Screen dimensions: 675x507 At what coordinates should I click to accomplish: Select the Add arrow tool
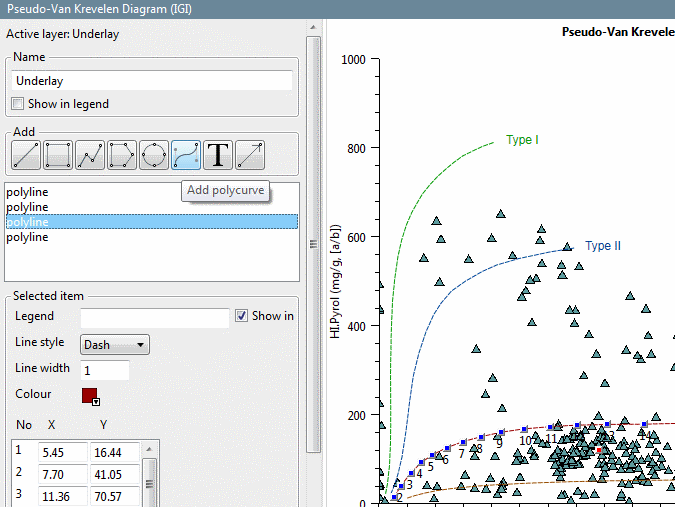point(250,155)
